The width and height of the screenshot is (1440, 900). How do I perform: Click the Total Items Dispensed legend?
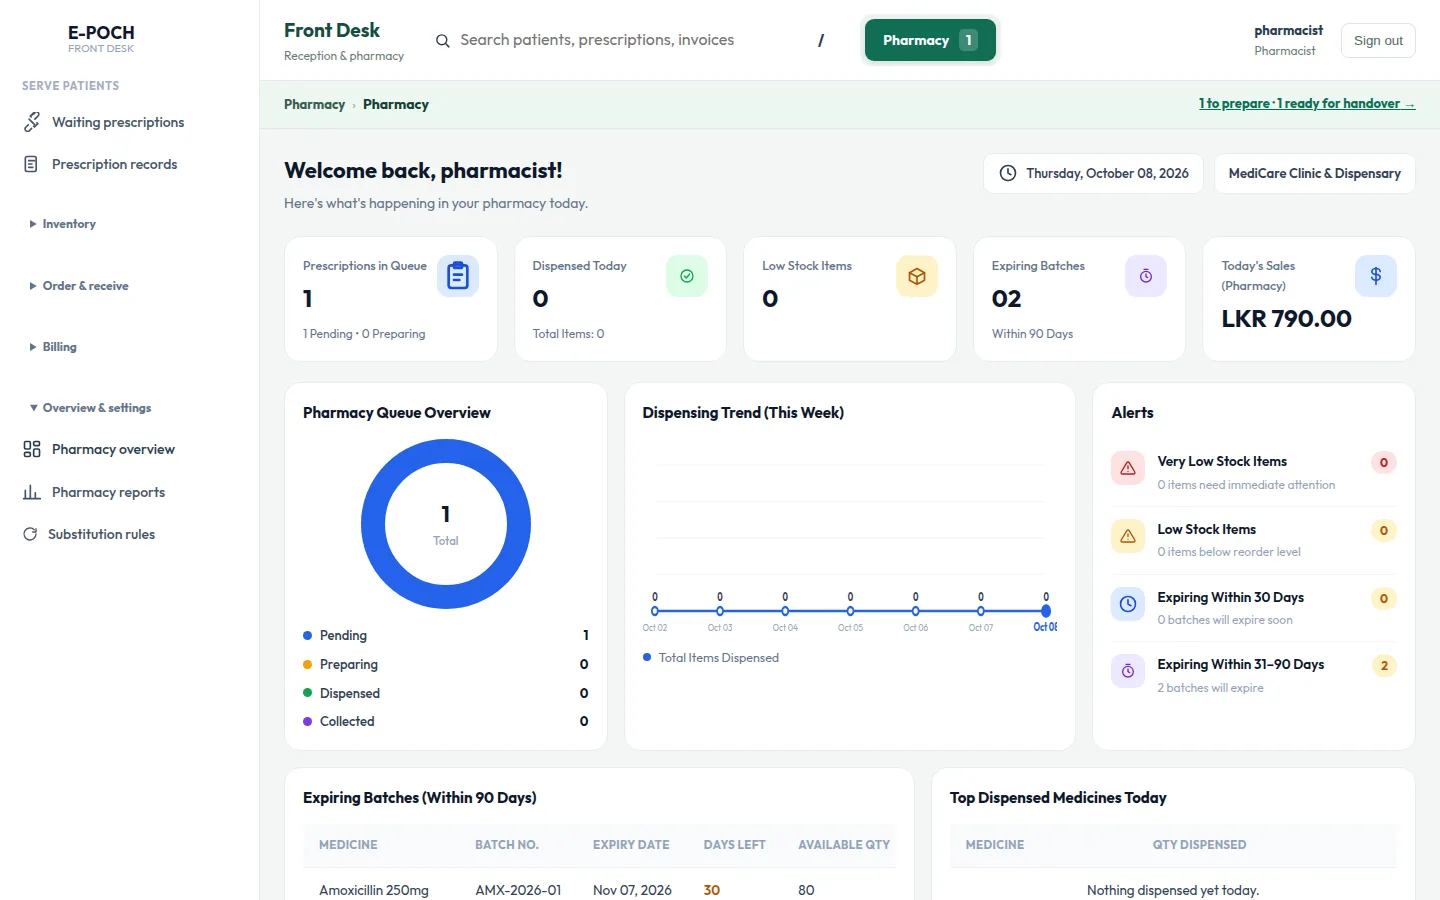coord(711,658)
